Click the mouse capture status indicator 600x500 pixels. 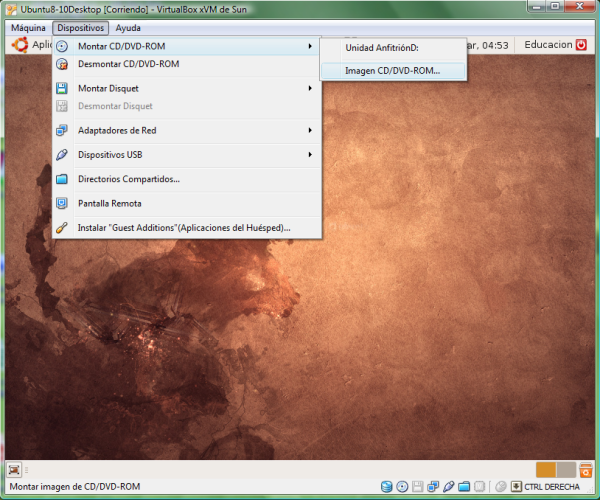[x=500, y=487]
